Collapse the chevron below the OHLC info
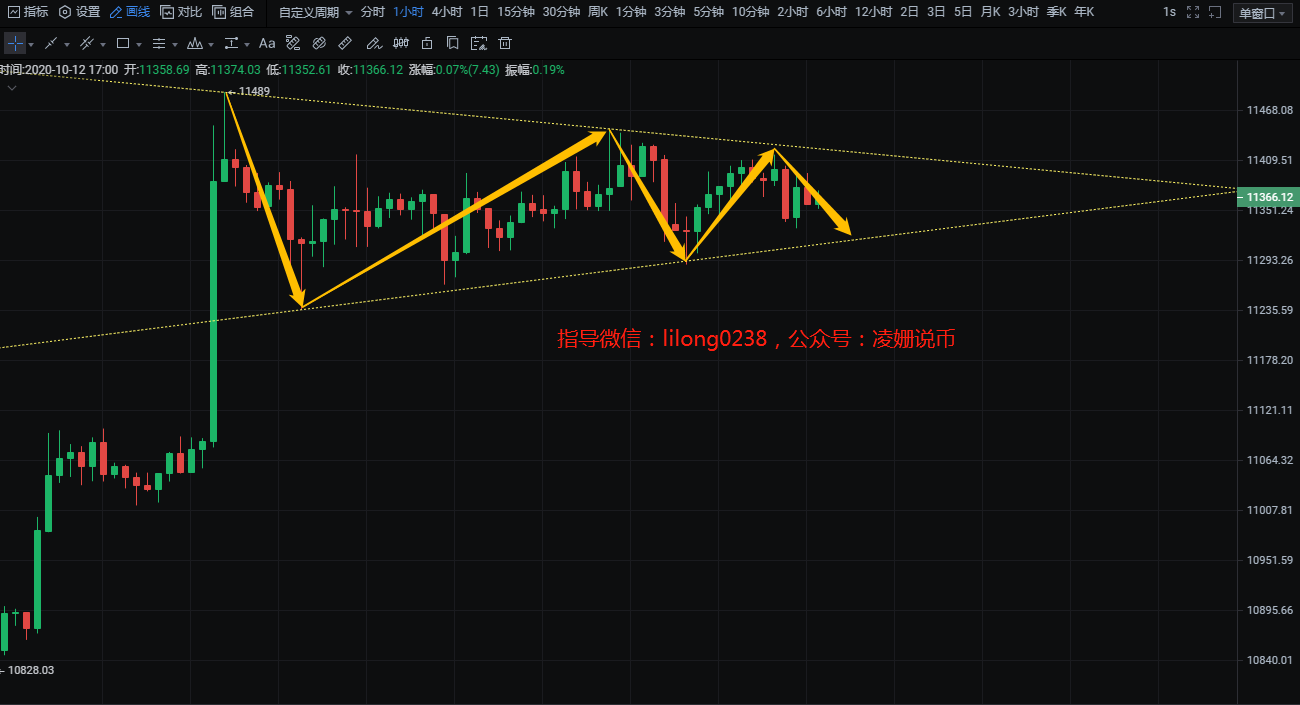The image size is (1300, 705). 12,88
